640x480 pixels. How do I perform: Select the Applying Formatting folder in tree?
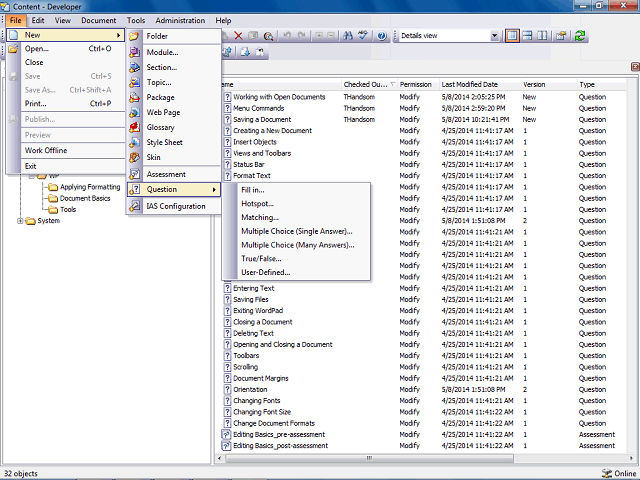click(90, 187)
